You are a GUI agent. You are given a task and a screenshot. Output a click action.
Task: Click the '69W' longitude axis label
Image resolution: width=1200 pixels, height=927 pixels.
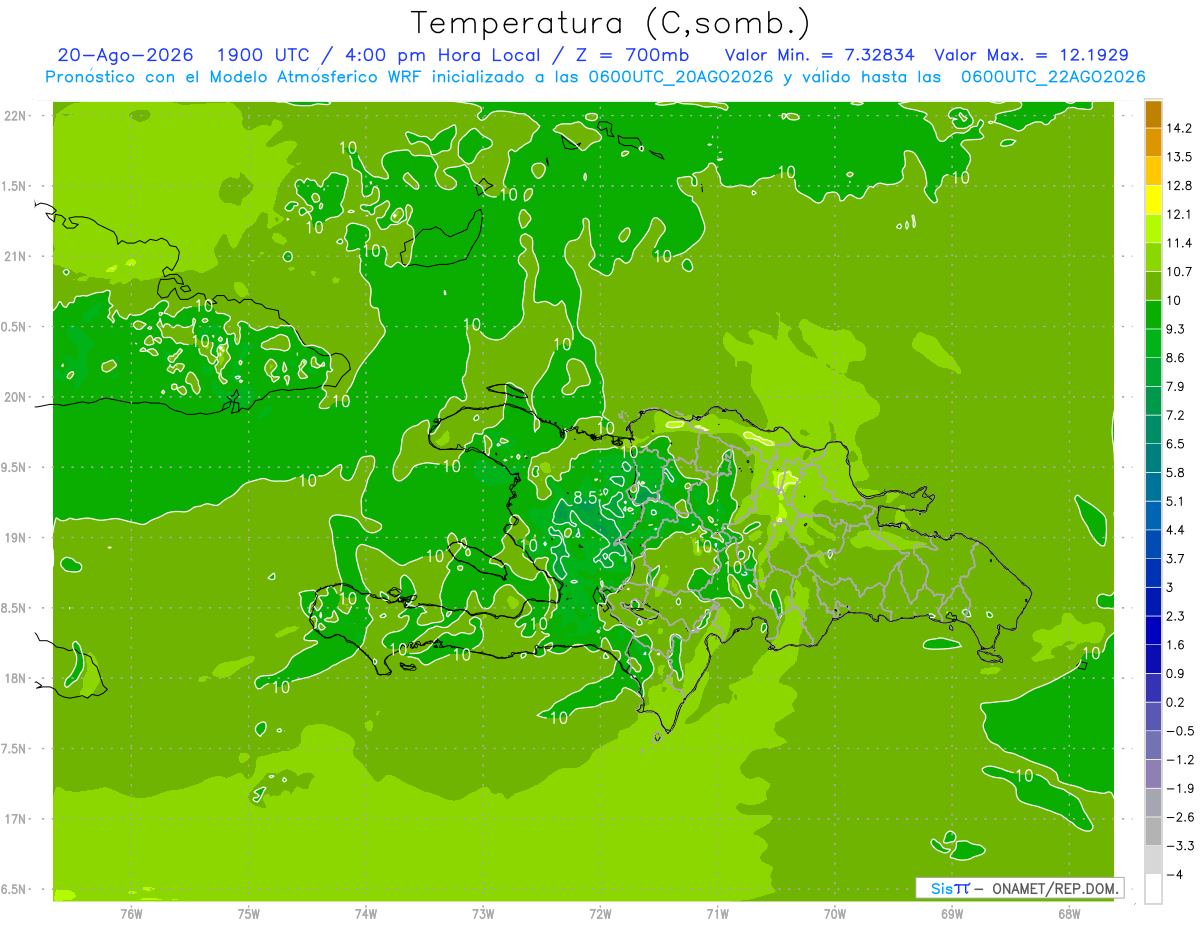952,913
